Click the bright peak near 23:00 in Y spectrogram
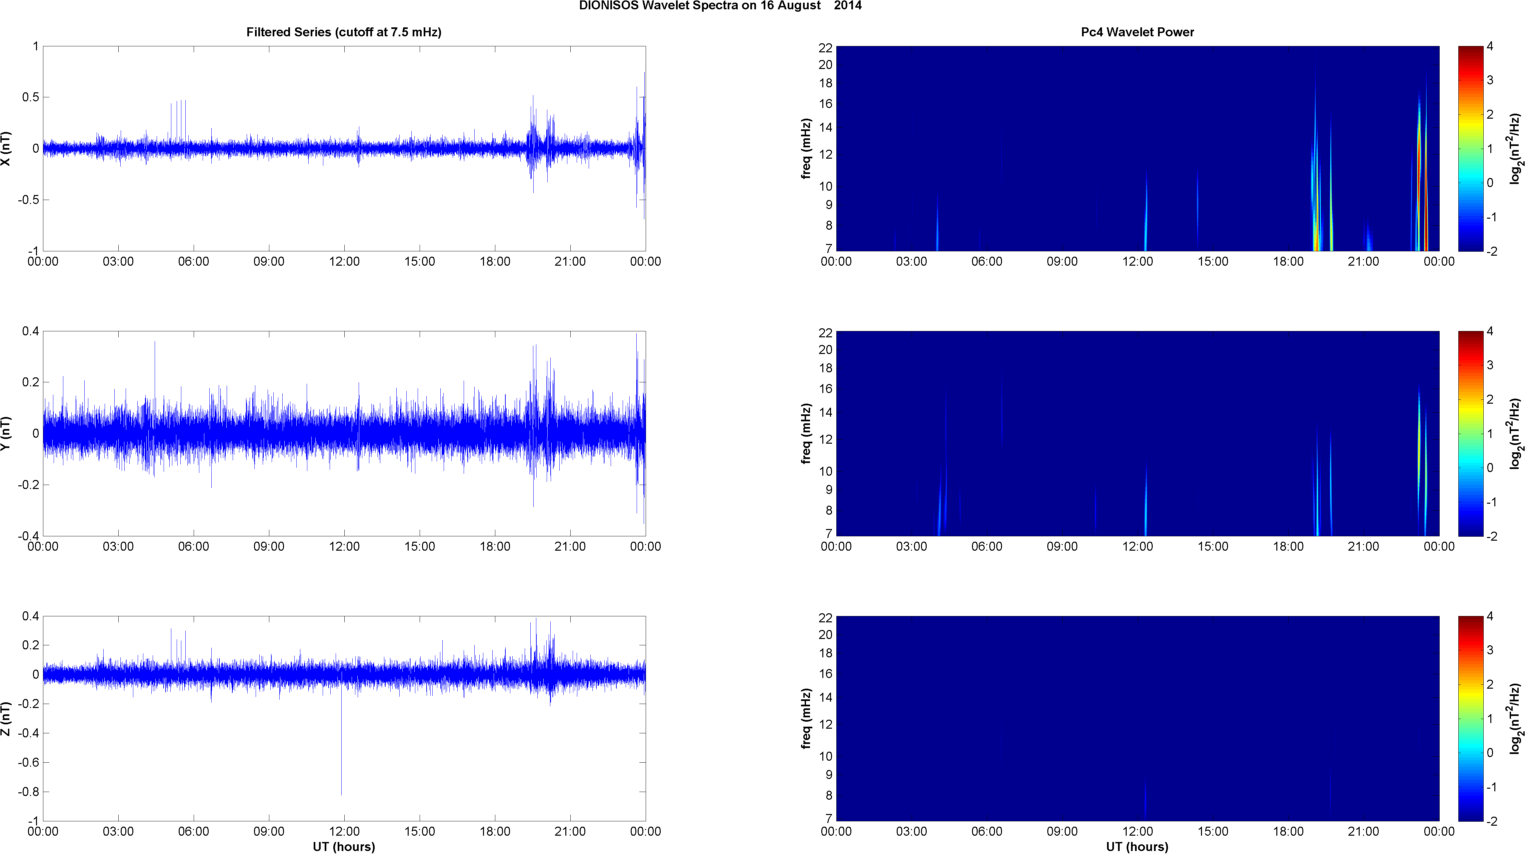The height and width of the screenshot is (854, 1525). [1419, 450]
